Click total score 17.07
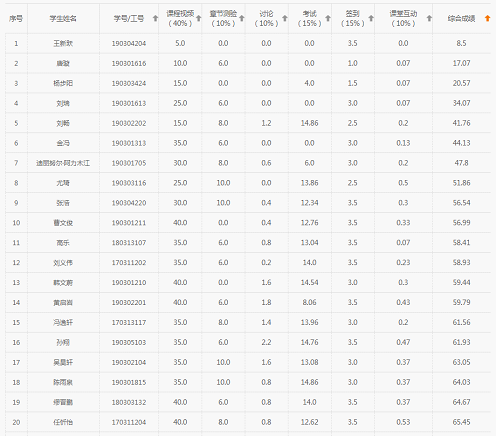Viewport: 496px width, 436px height. [x=461, y=63]
